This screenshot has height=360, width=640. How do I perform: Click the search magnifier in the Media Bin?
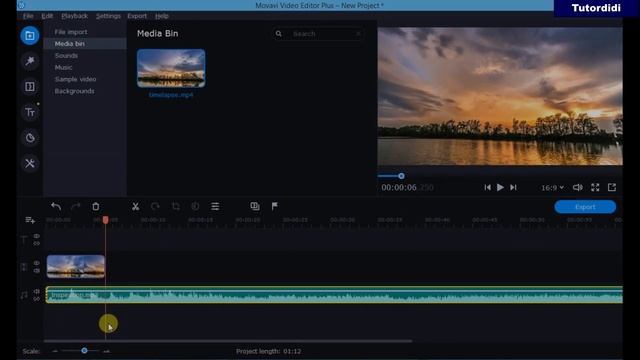pos(278,34)
